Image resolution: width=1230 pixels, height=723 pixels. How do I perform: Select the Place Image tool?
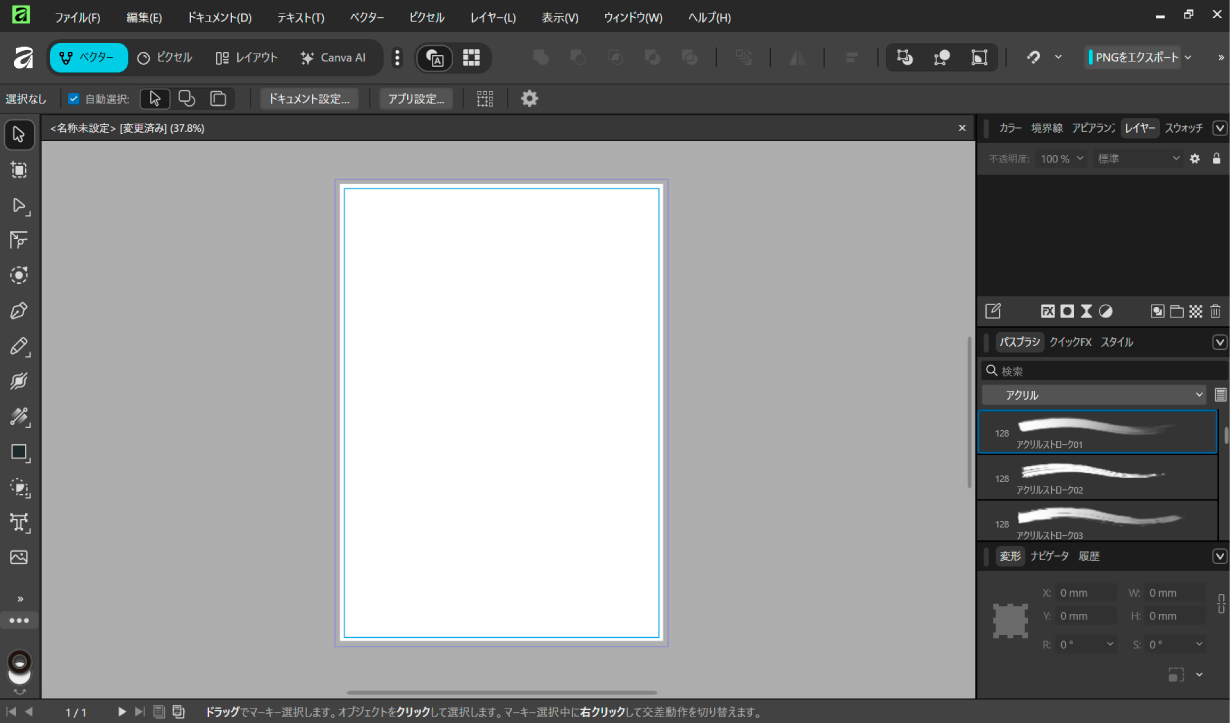(19, 557)
